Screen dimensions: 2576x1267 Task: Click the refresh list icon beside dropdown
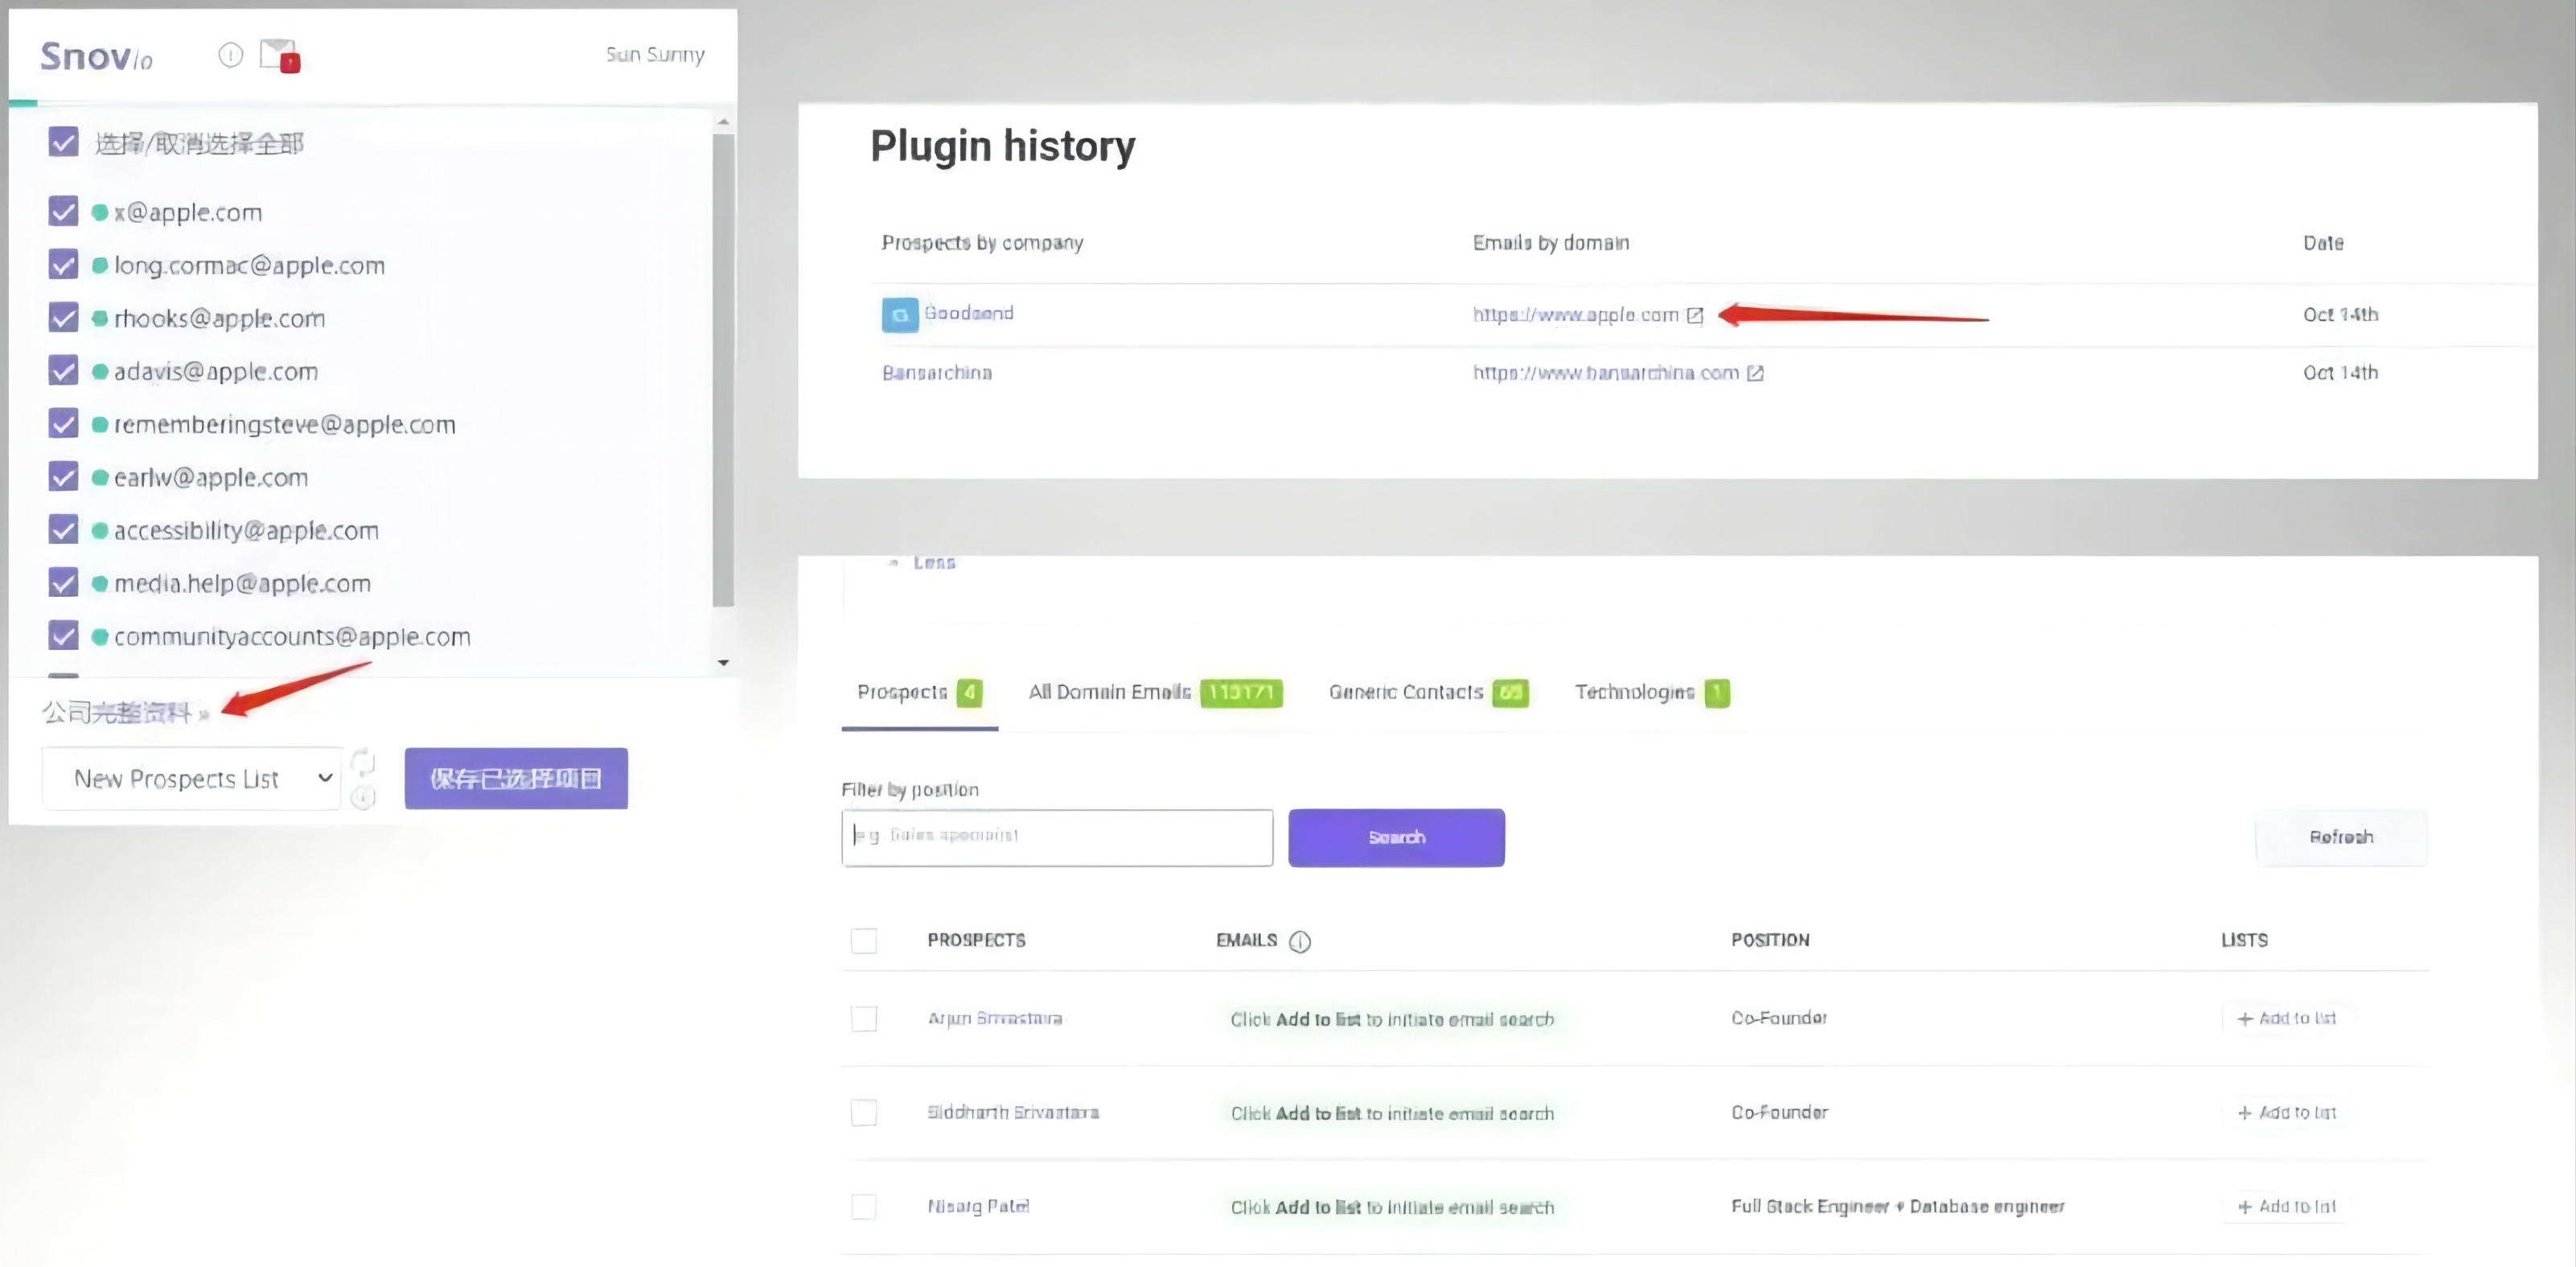coord(363,763)
